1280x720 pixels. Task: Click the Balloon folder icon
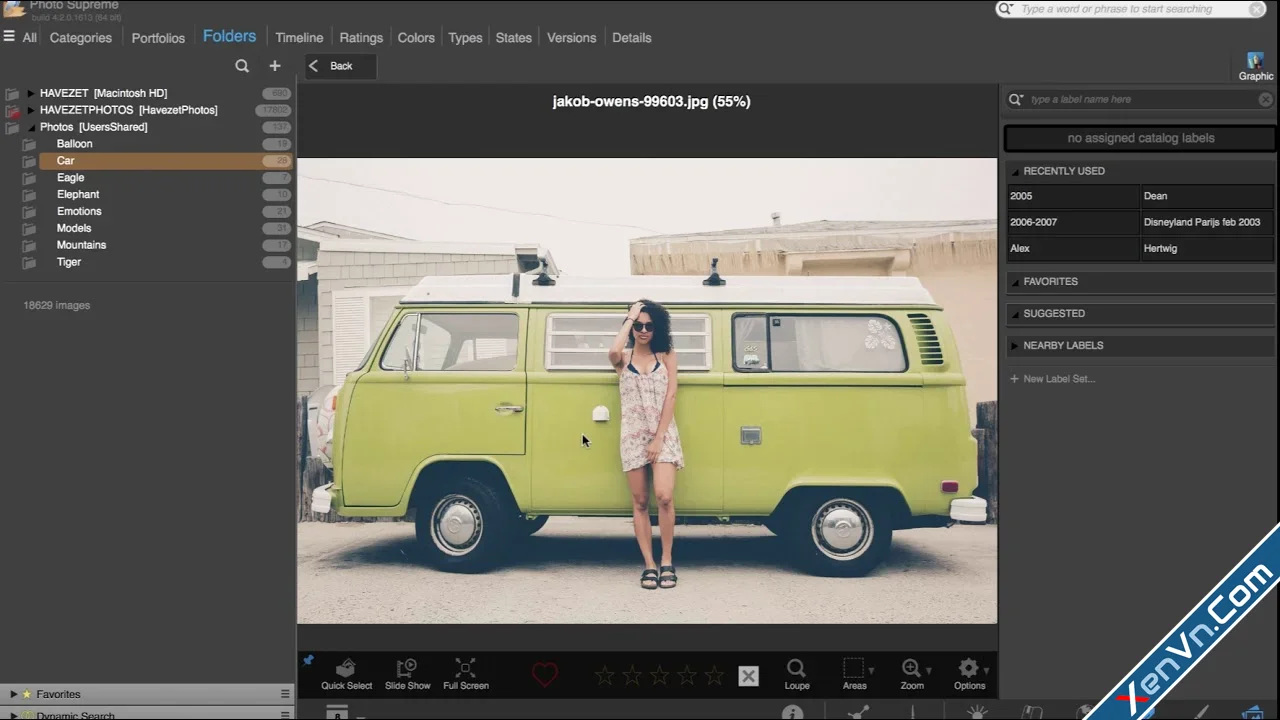click(x=30, y=144)
